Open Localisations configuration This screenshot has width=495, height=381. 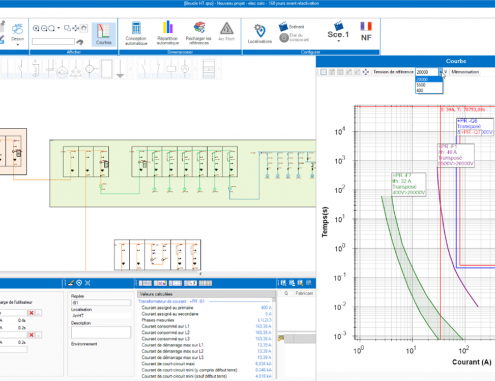pos(260,34)
